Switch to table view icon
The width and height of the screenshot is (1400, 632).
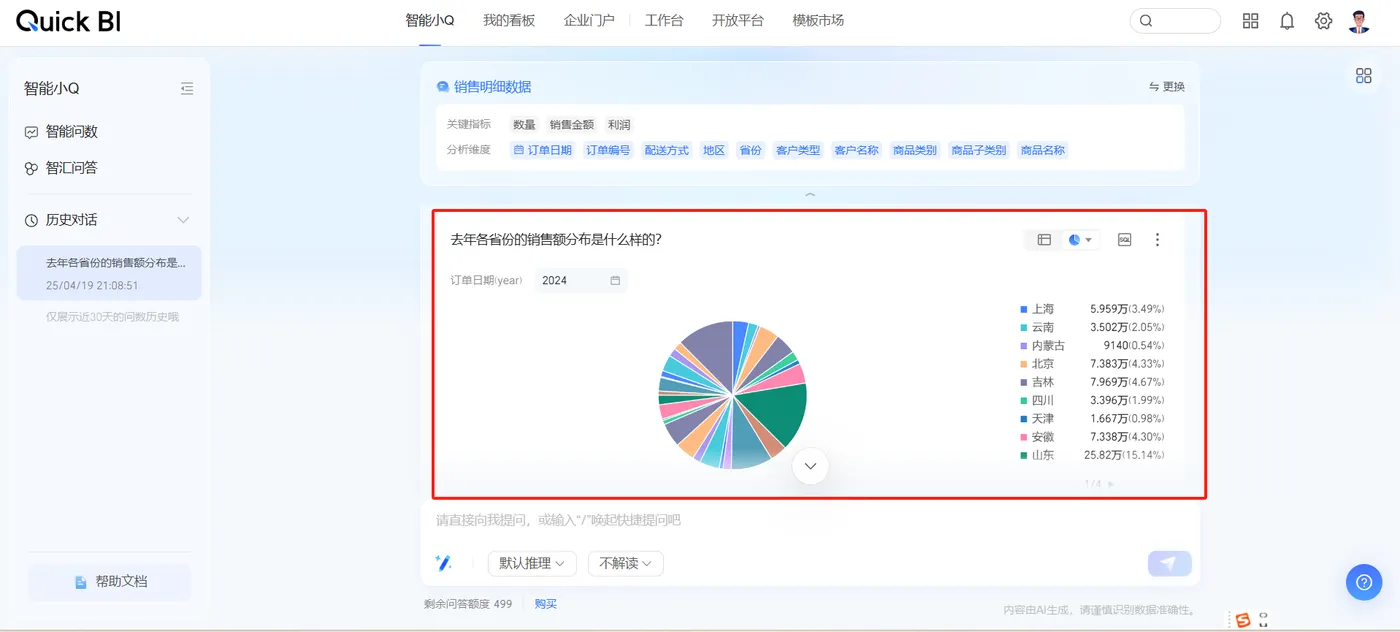tap(1044, 240)
